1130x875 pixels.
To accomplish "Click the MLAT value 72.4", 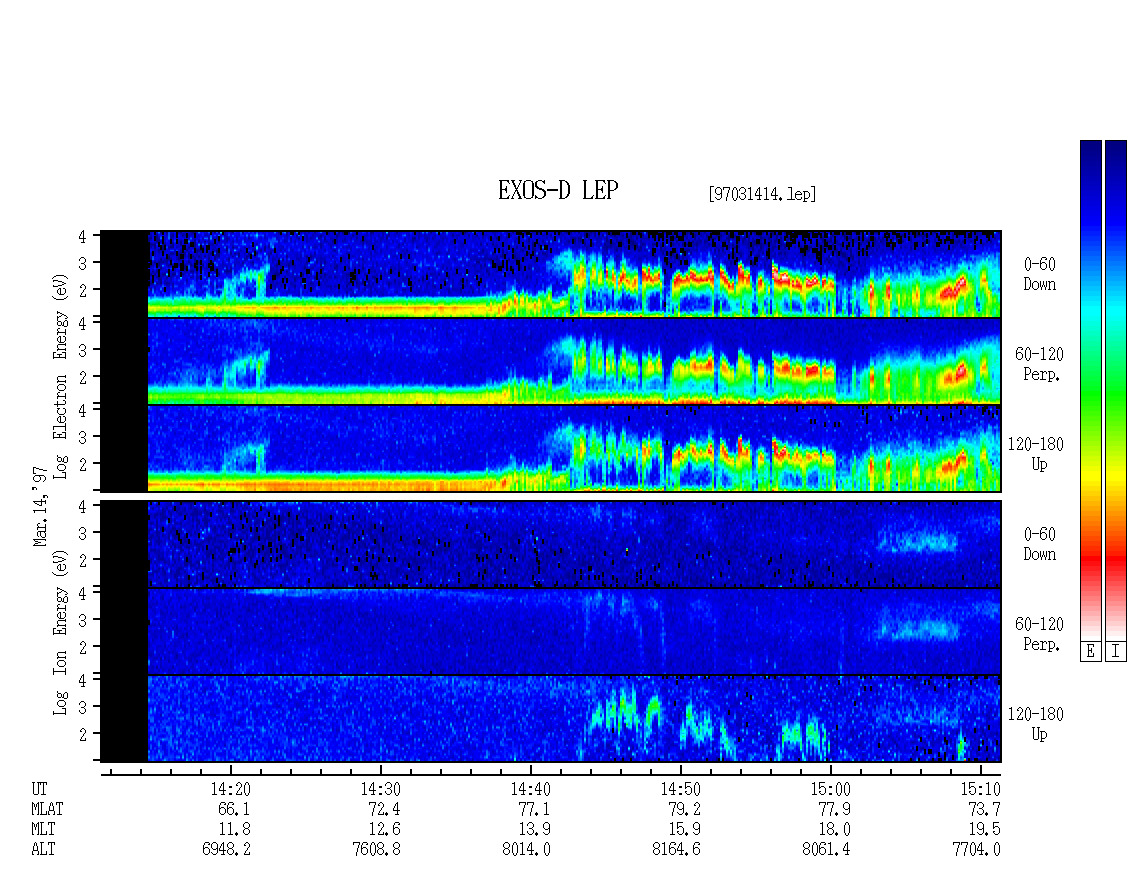I will tap(384, 809).
